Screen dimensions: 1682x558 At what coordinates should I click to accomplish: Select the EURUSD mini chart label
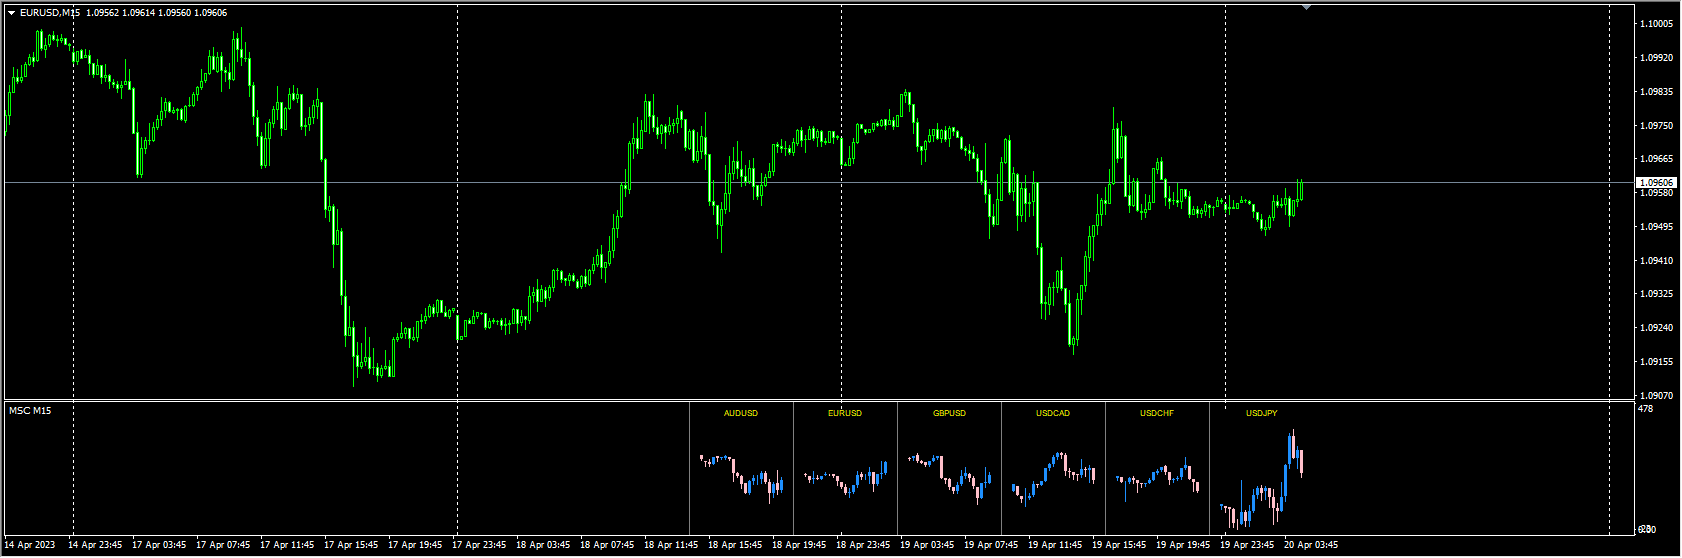845,413
